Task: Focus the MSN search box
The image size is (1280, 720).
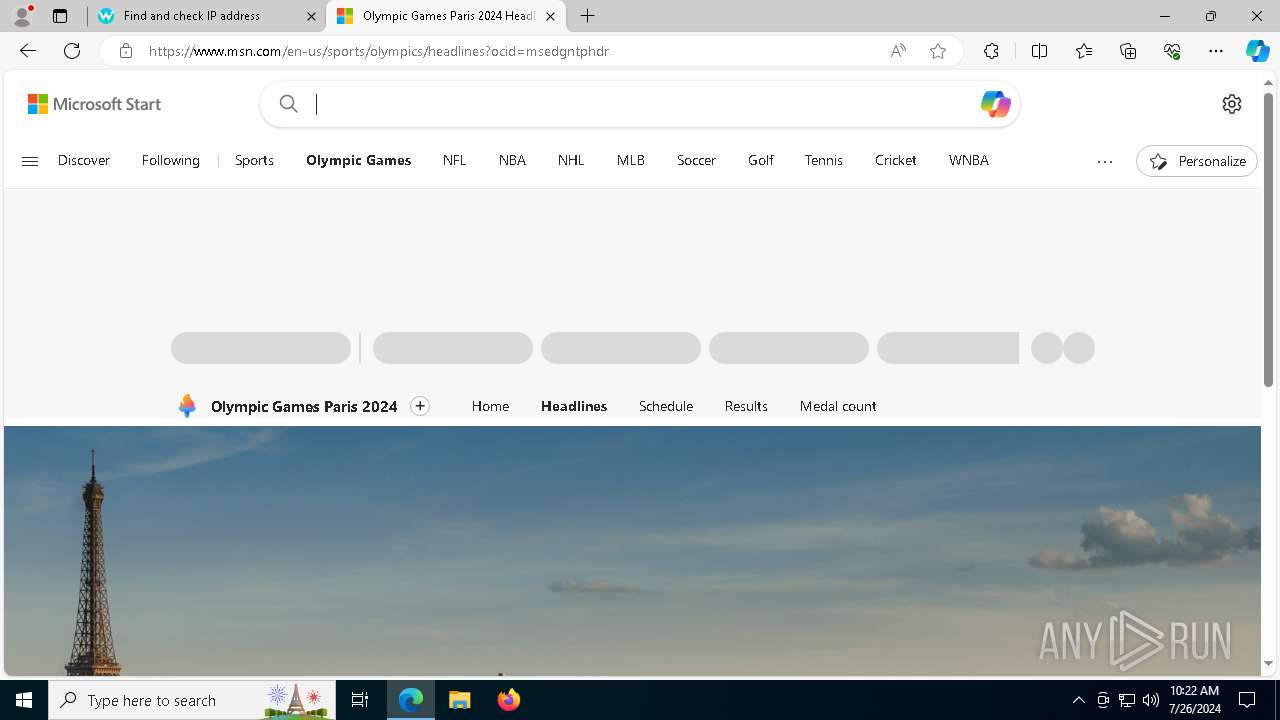Action: coord(640,104)
